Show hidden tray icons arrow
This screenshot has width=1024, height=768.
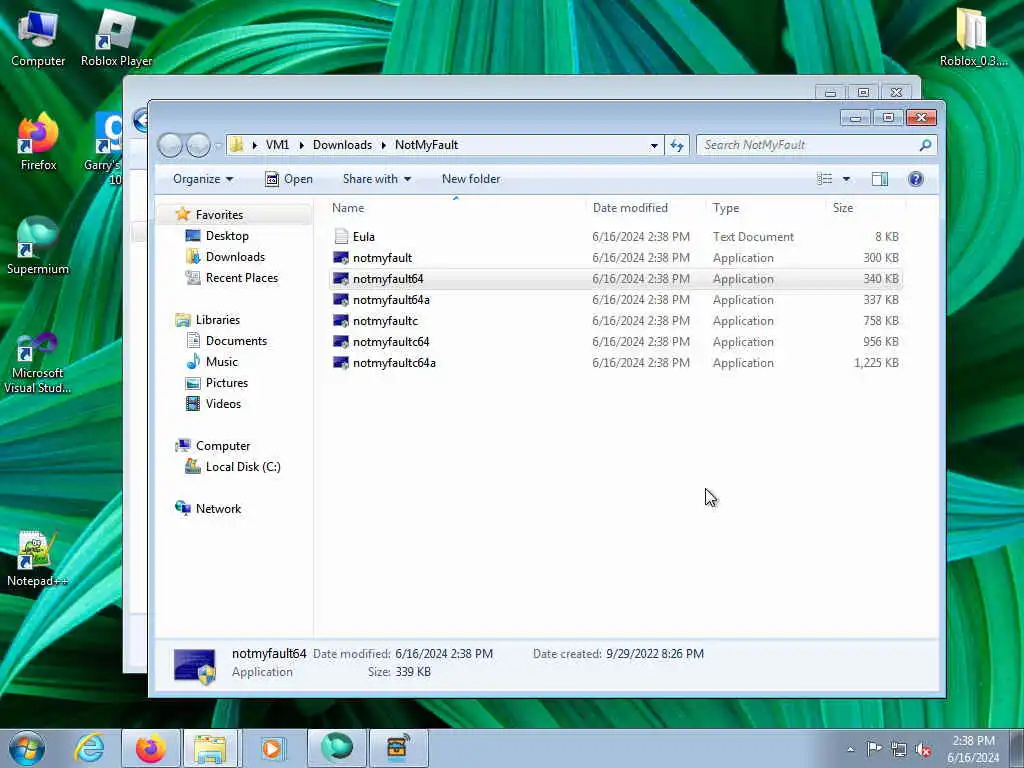pos(850,750)
